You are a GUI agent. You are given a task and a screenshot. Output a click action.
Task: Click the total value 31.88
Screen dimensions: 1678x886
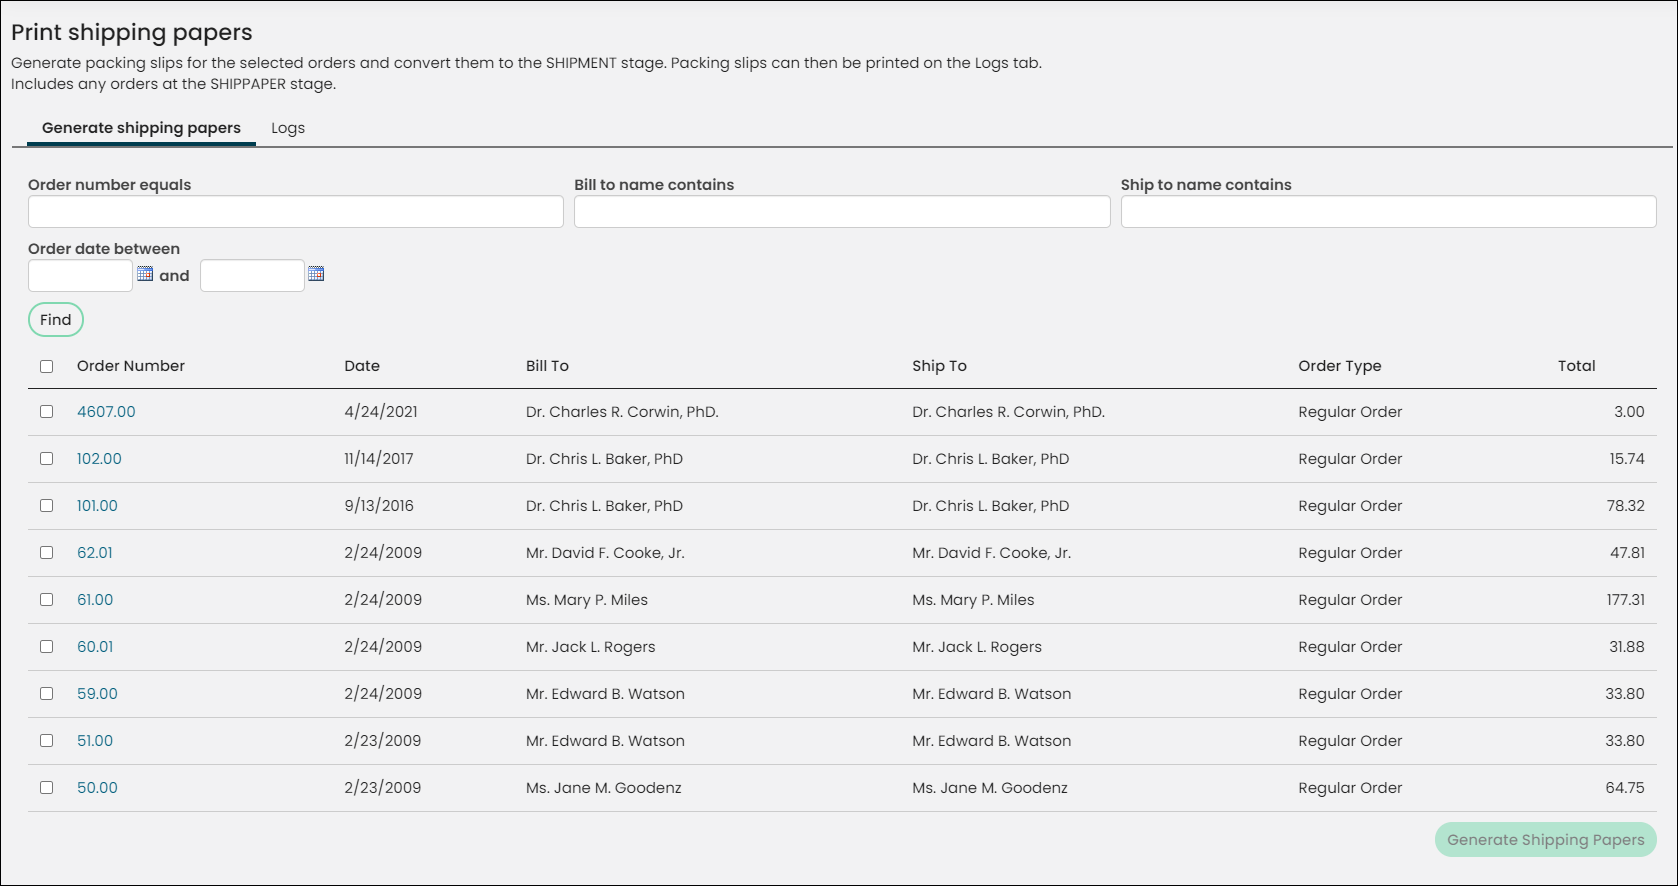1627,647
